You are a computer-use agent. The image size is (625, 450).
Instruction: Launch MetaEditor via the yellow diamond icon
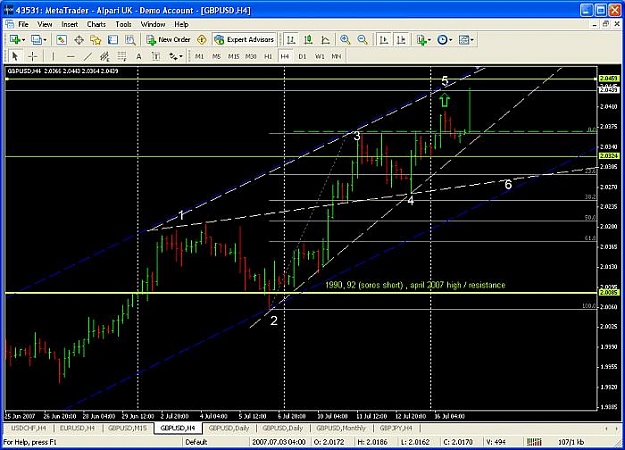[202, 39]
